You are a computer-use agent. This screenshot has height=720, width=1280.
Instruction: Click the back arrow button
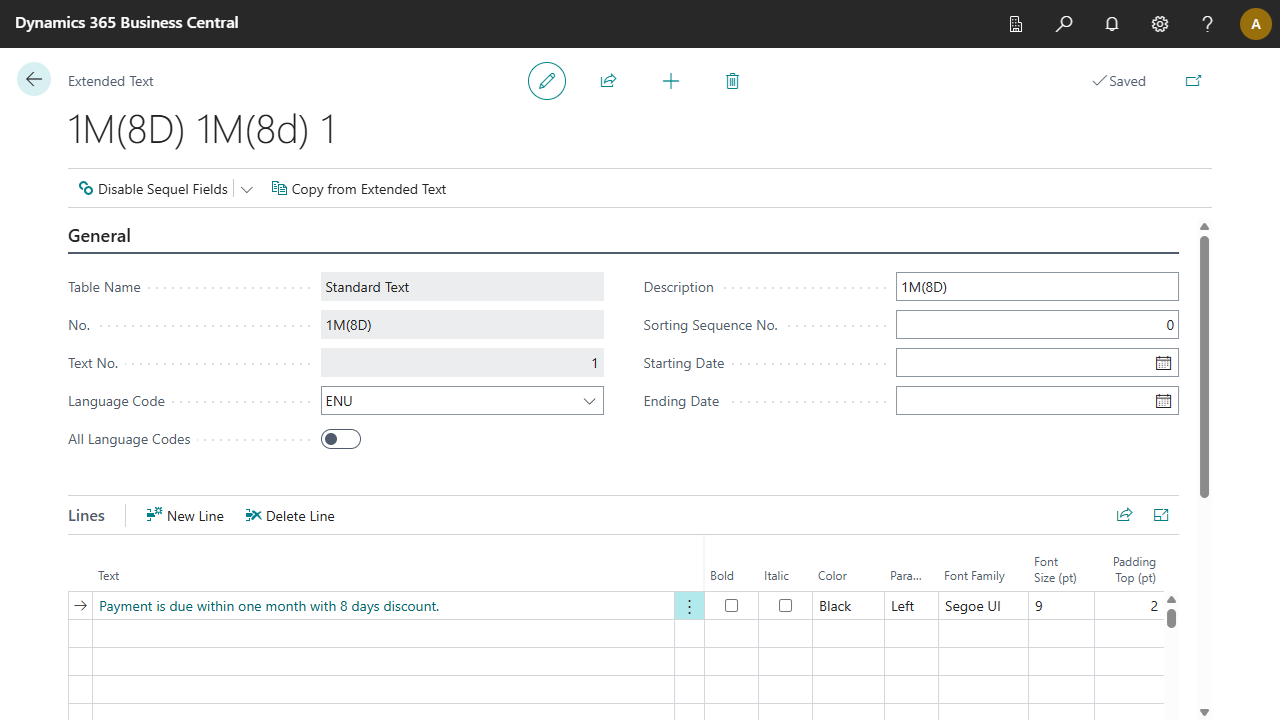(x=34, y=80)
